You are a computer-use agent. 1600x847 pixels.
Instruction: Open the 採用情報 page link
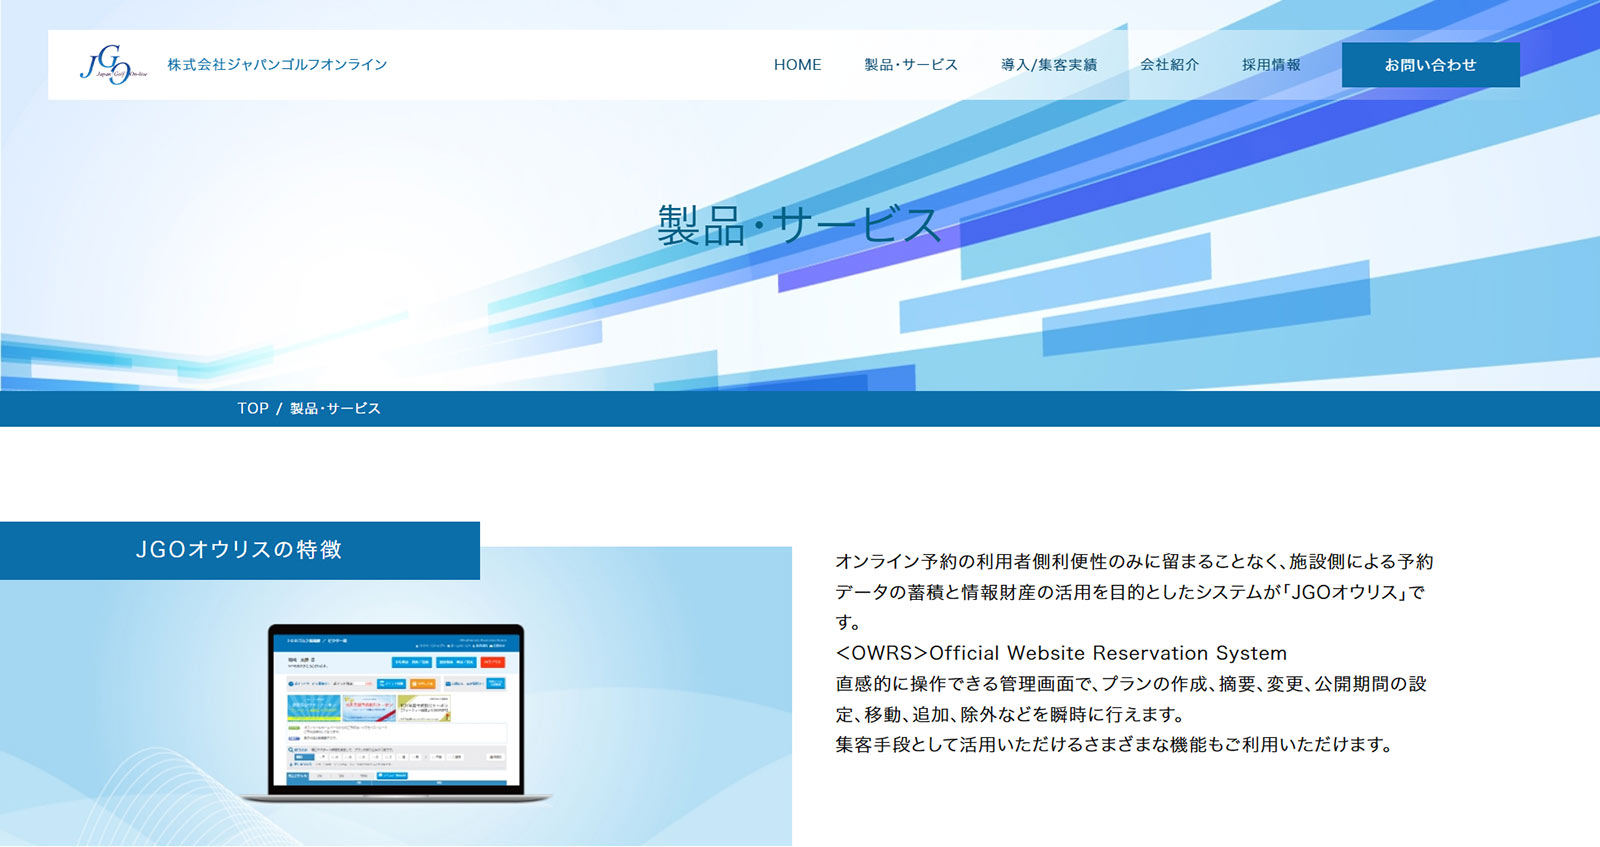point(1270,65)
